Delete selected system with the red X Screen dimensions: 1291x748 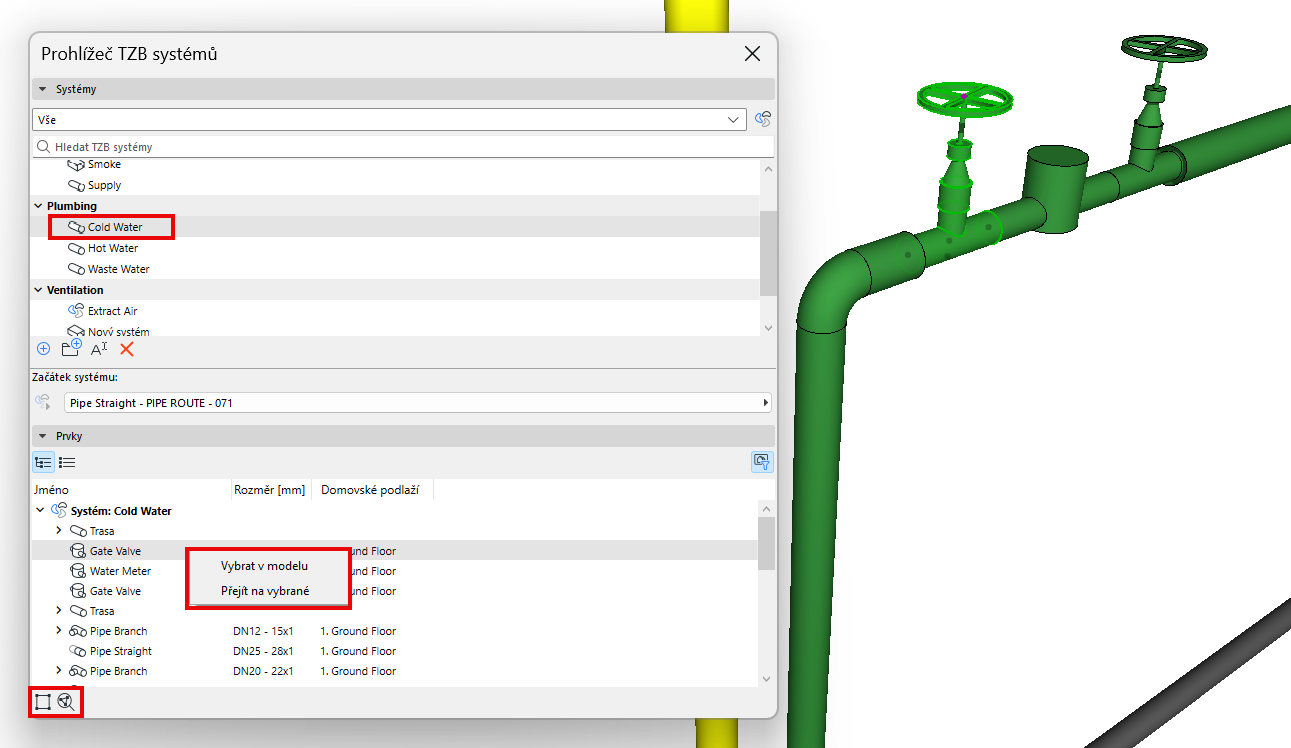point(127,349)
